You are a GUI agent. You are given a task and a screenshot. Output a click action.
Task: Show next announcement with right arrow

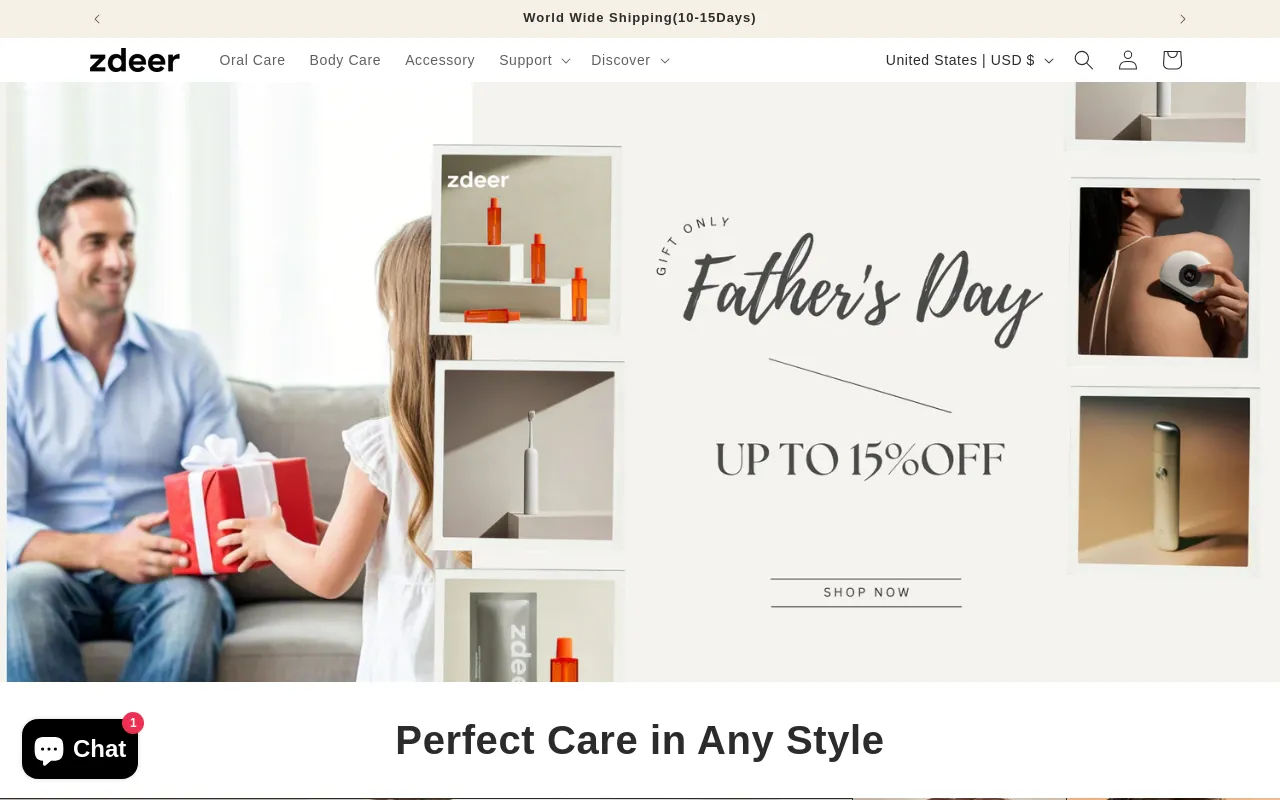[x=1183, y=18]
